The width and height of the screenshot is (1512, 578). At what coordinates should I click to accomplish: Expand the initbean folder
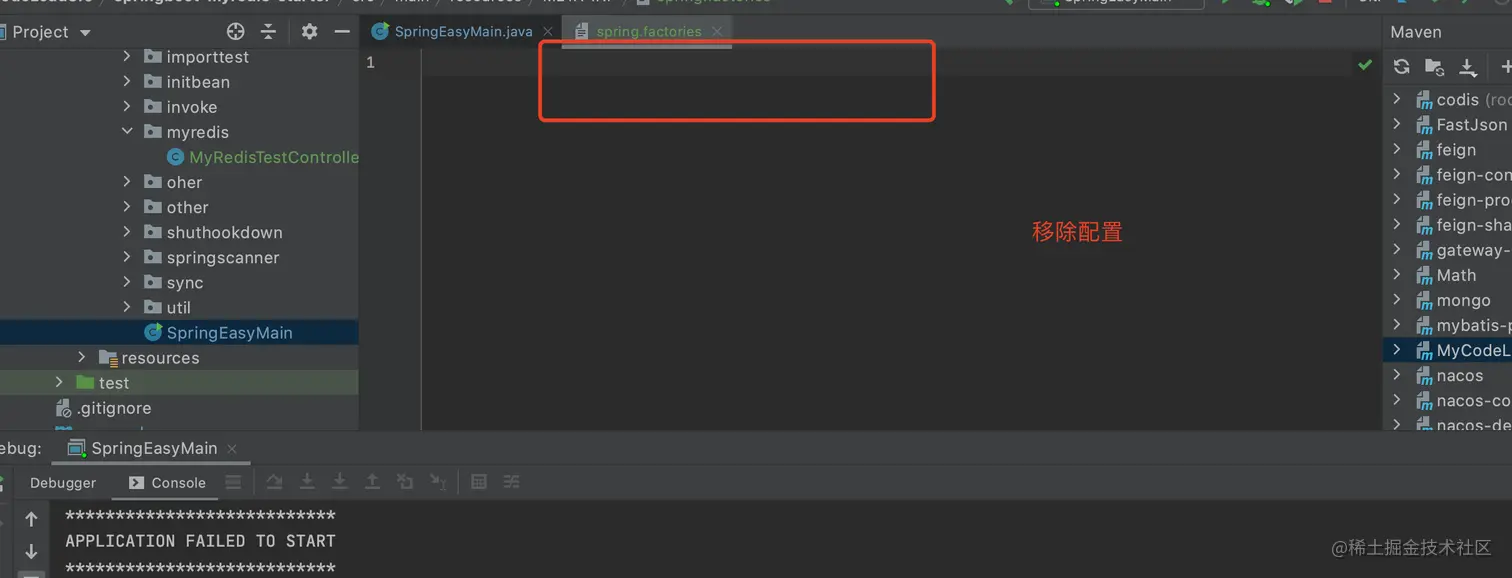pos(127,82)
